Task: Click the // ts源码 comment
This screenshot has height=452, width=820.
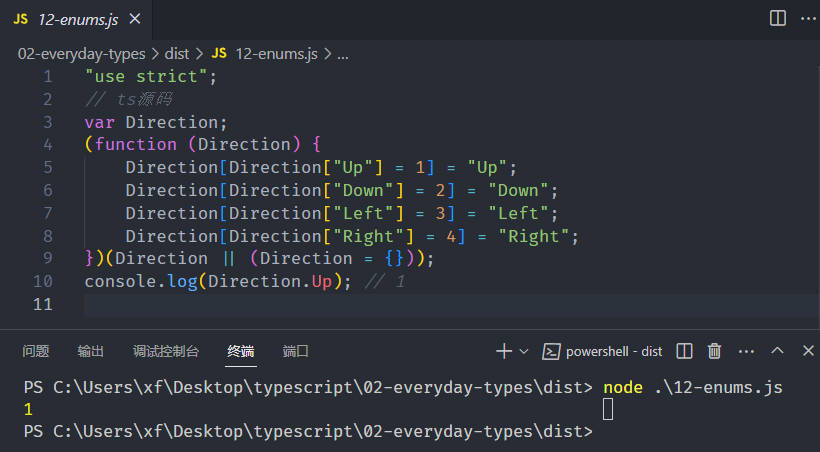Action: click(x=129, y=99)
